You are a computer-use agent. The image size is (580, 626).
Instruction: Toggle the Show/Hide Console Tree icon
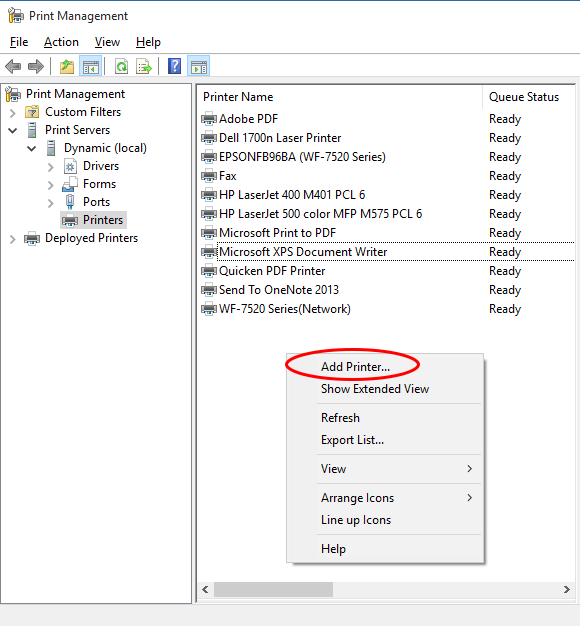pyautogui.click(x=91, y=66)
